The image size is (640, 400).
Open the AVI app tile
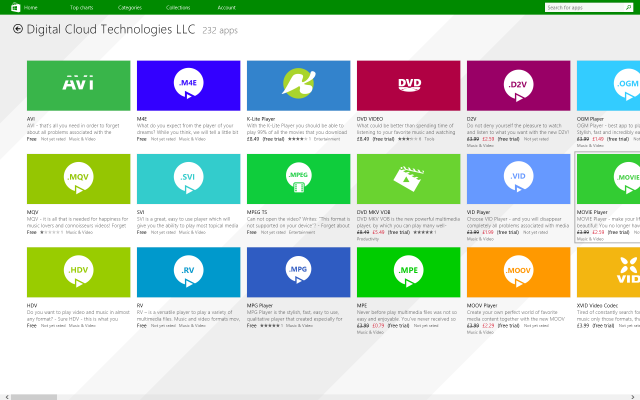click(78, 85)
